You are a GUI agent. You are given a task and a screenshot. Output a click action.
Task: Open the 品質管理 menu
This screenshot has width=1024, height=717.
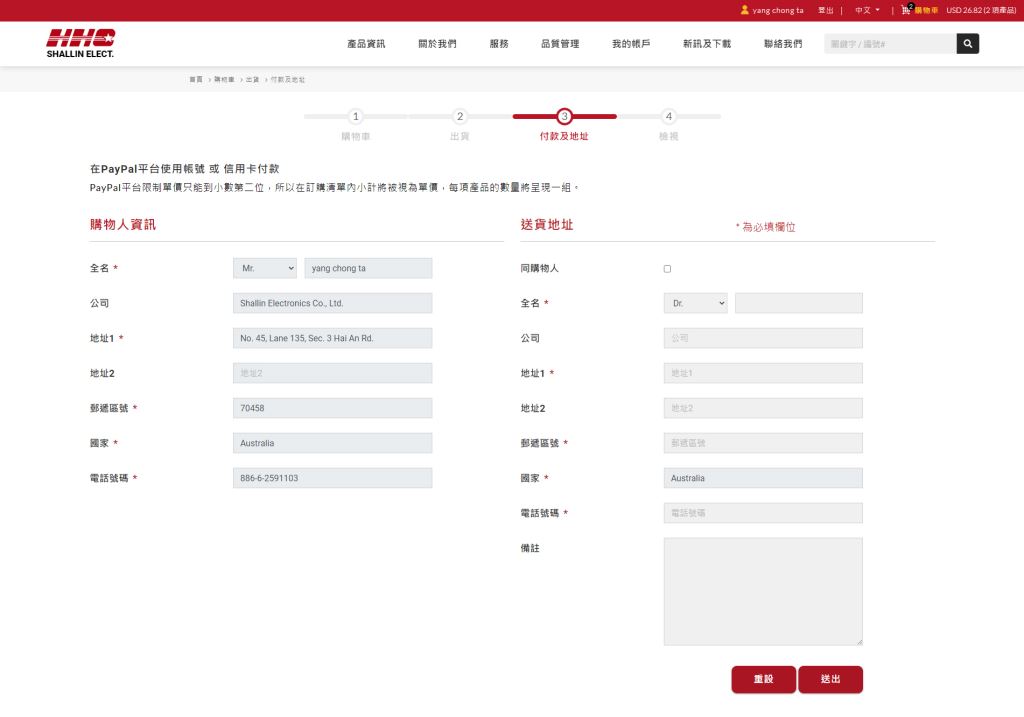click(560, 44)
